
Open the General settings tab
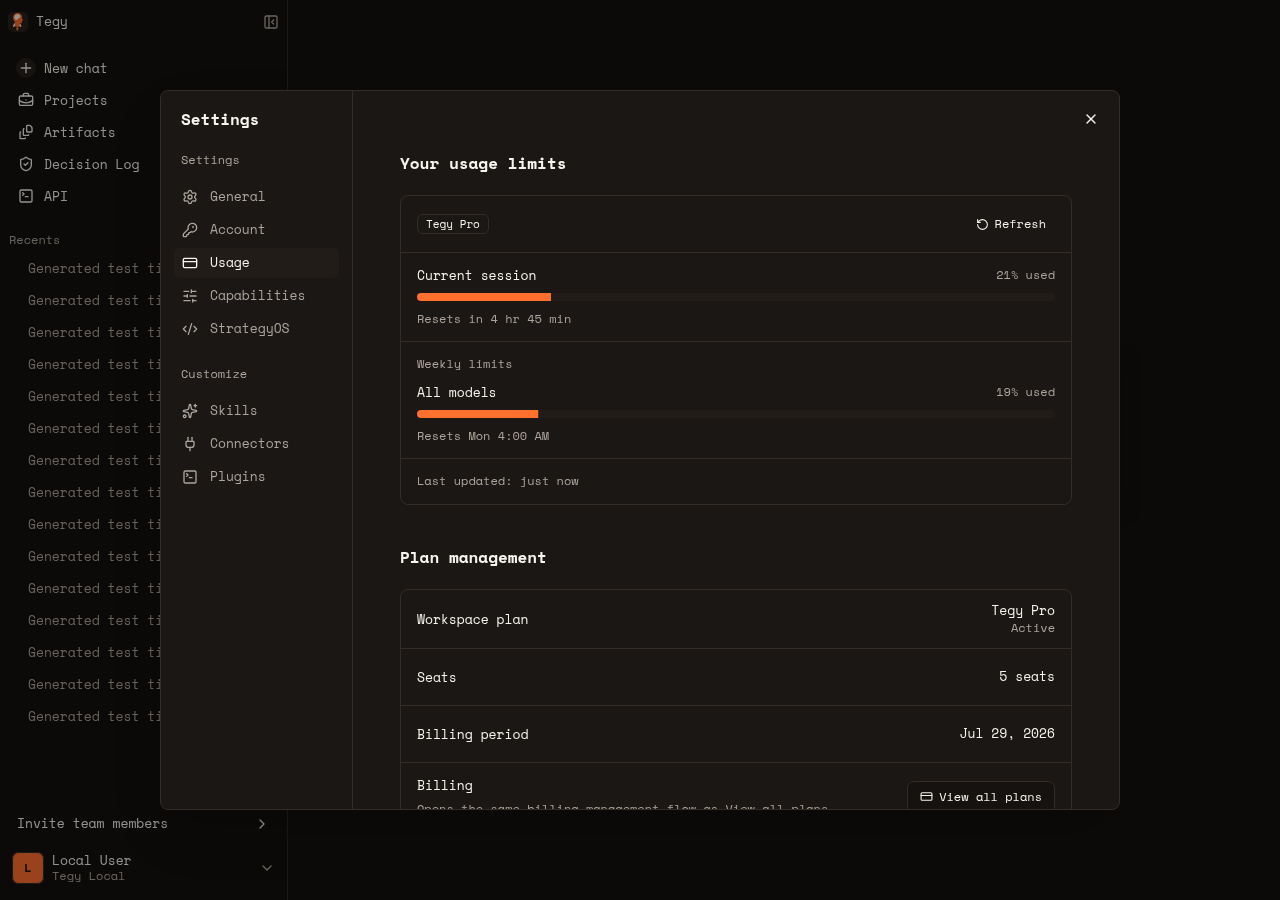(257, 197)
